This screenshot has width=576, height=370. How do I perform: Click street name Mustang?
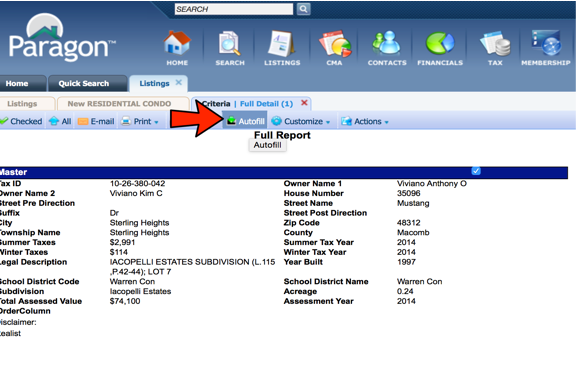pos(413,203)
